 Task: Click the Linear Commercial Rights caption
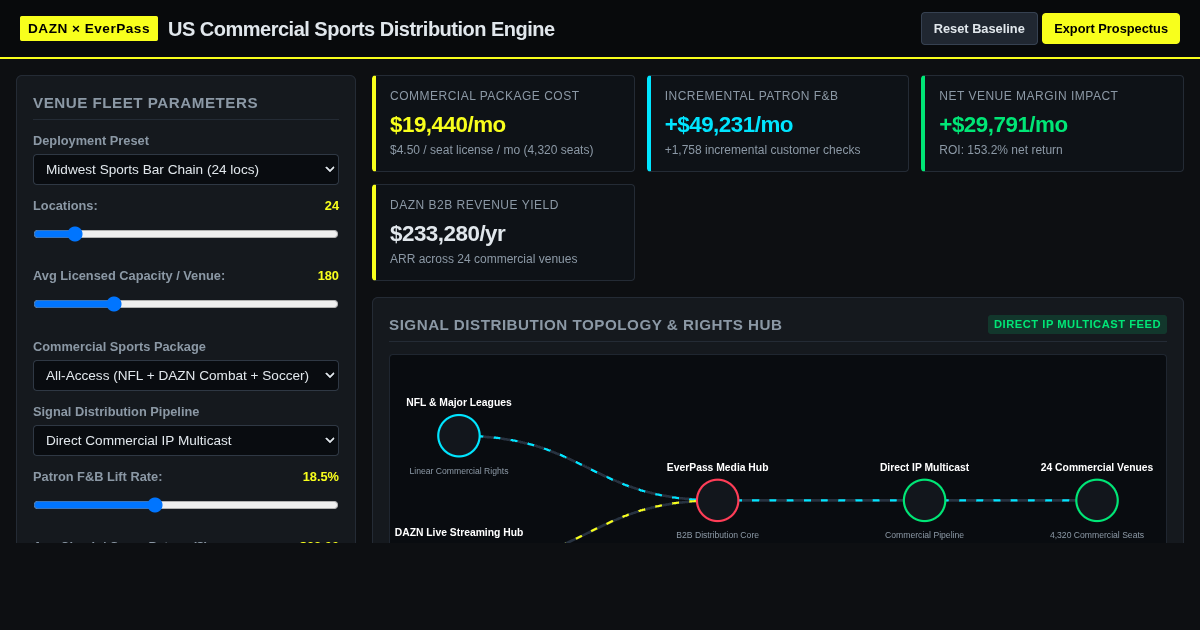[x=459, y=471]
